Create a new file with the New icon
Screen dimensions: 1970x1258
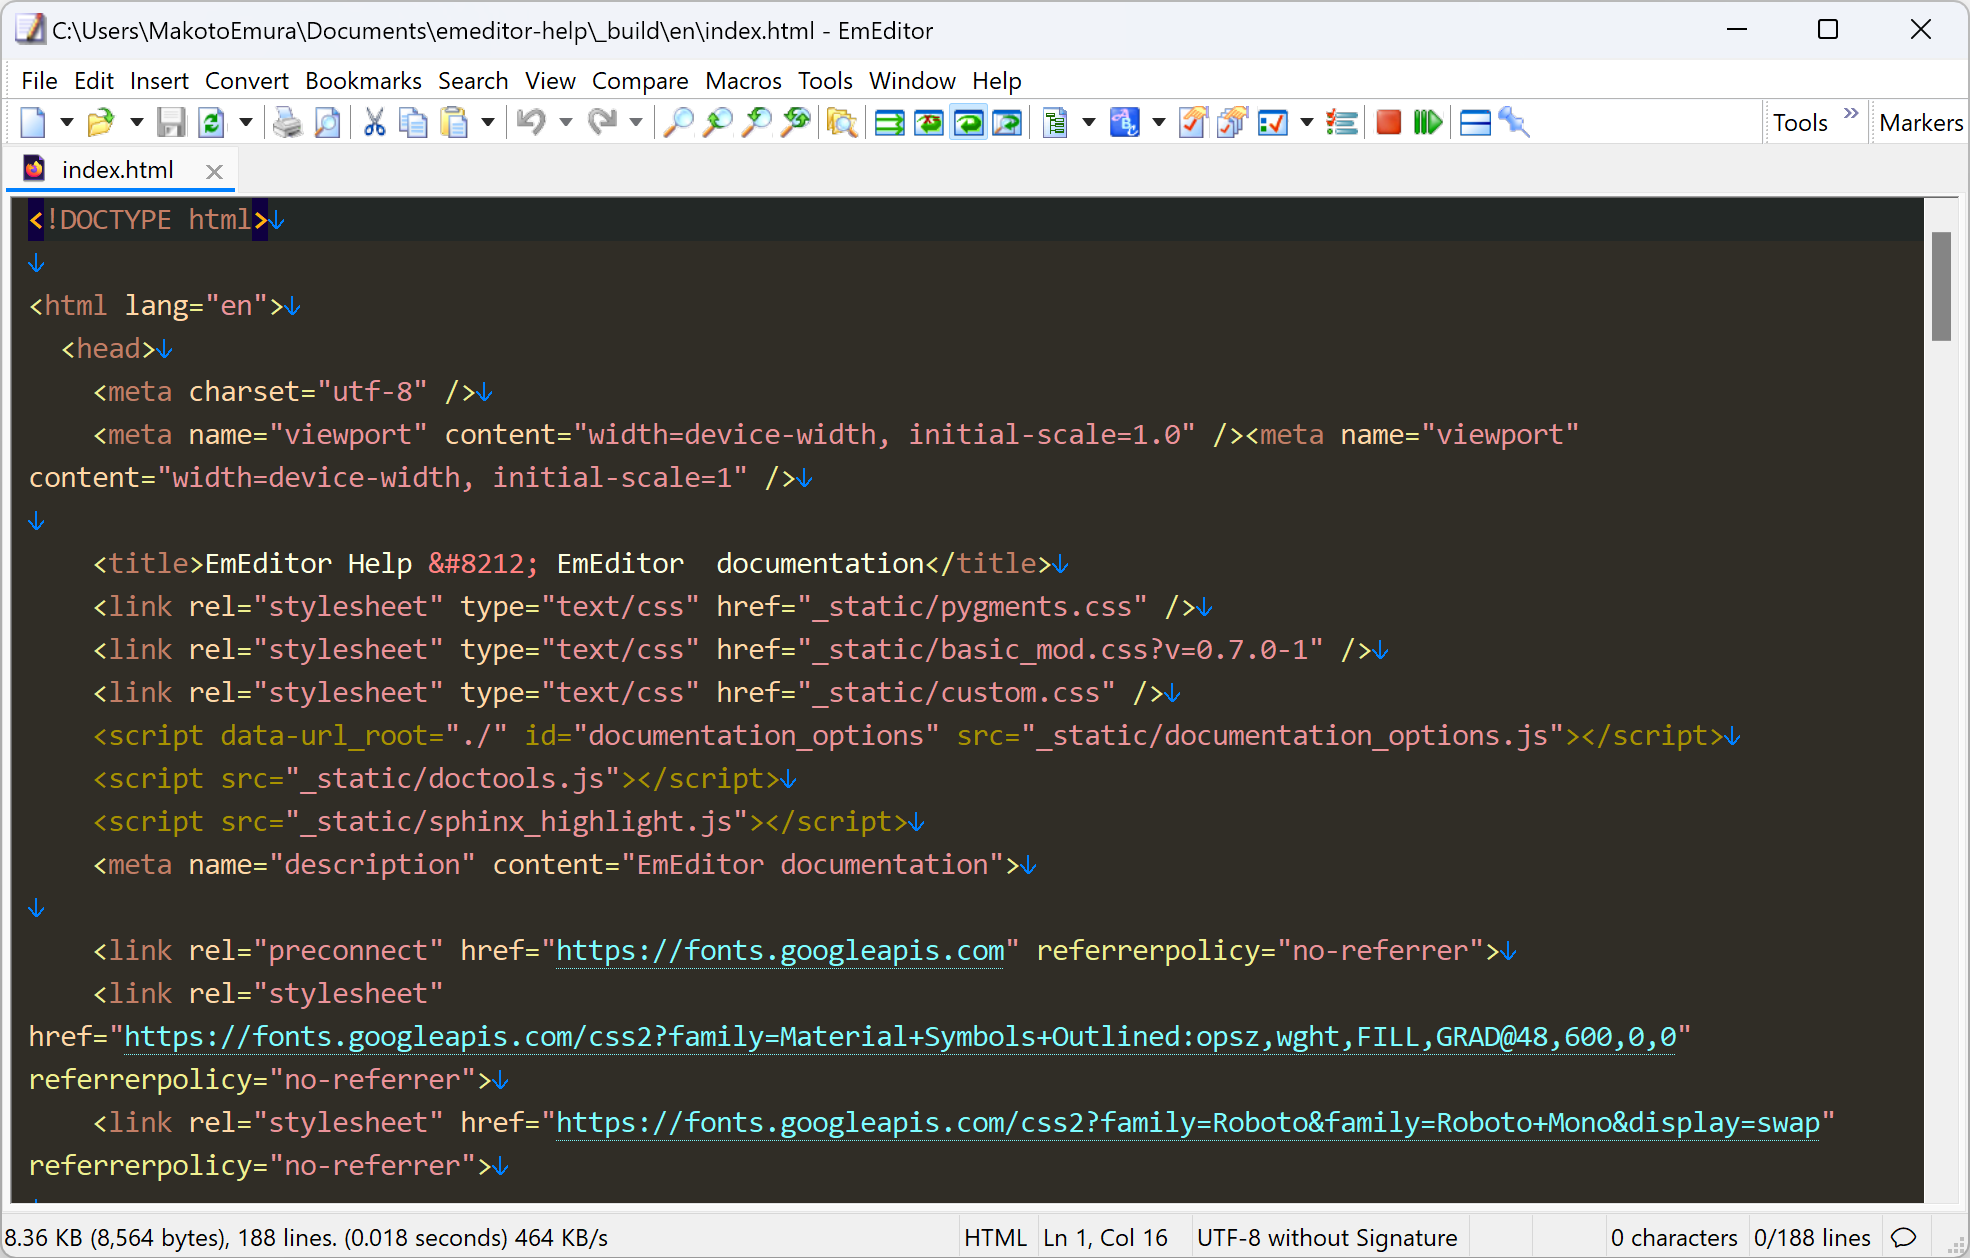coord(33,123)
